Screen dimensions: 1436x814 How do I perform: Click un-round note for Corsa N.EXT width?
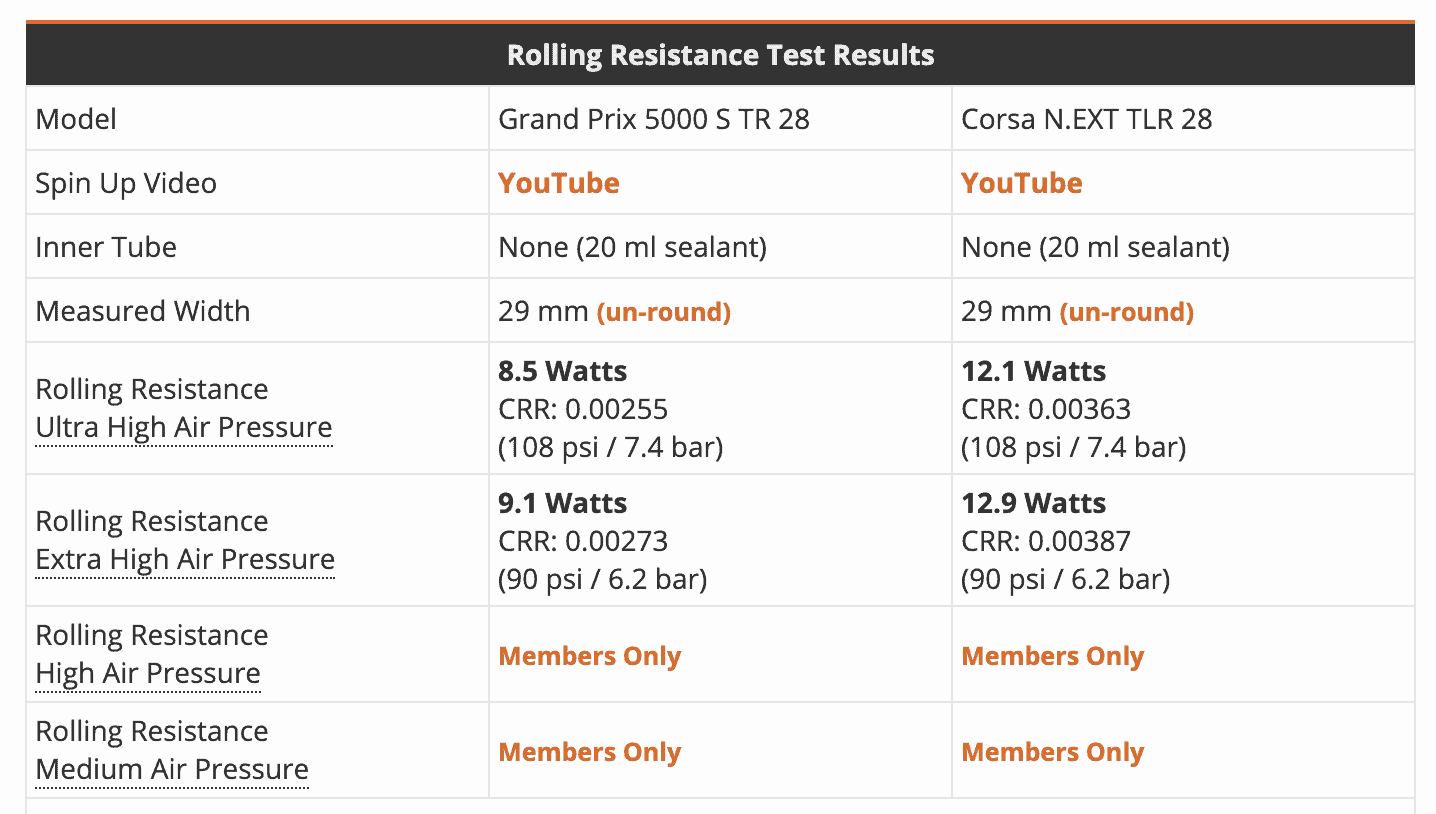tap(1127, 312)
